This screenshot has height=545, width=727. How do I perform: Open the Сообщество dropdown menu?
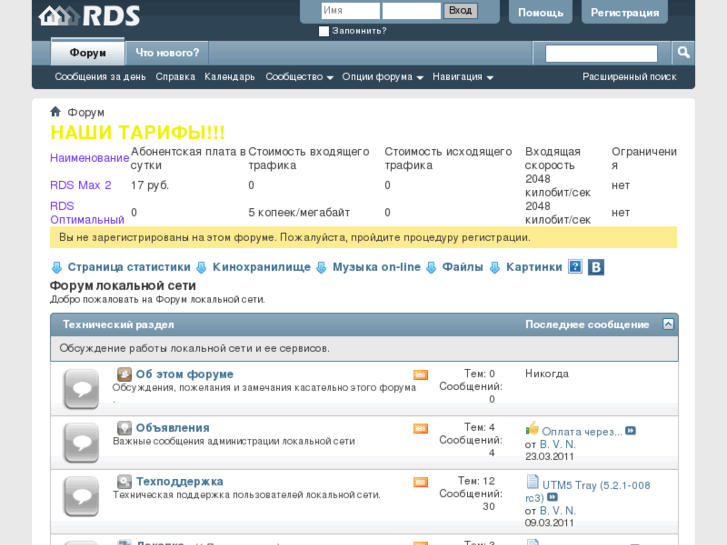pos(299,77)
